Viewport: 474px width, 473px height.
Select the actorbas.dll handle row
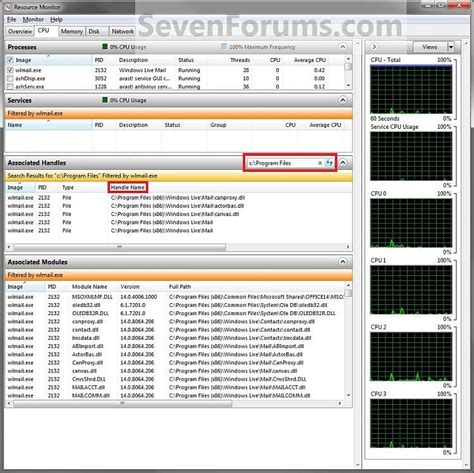point(178,206)
